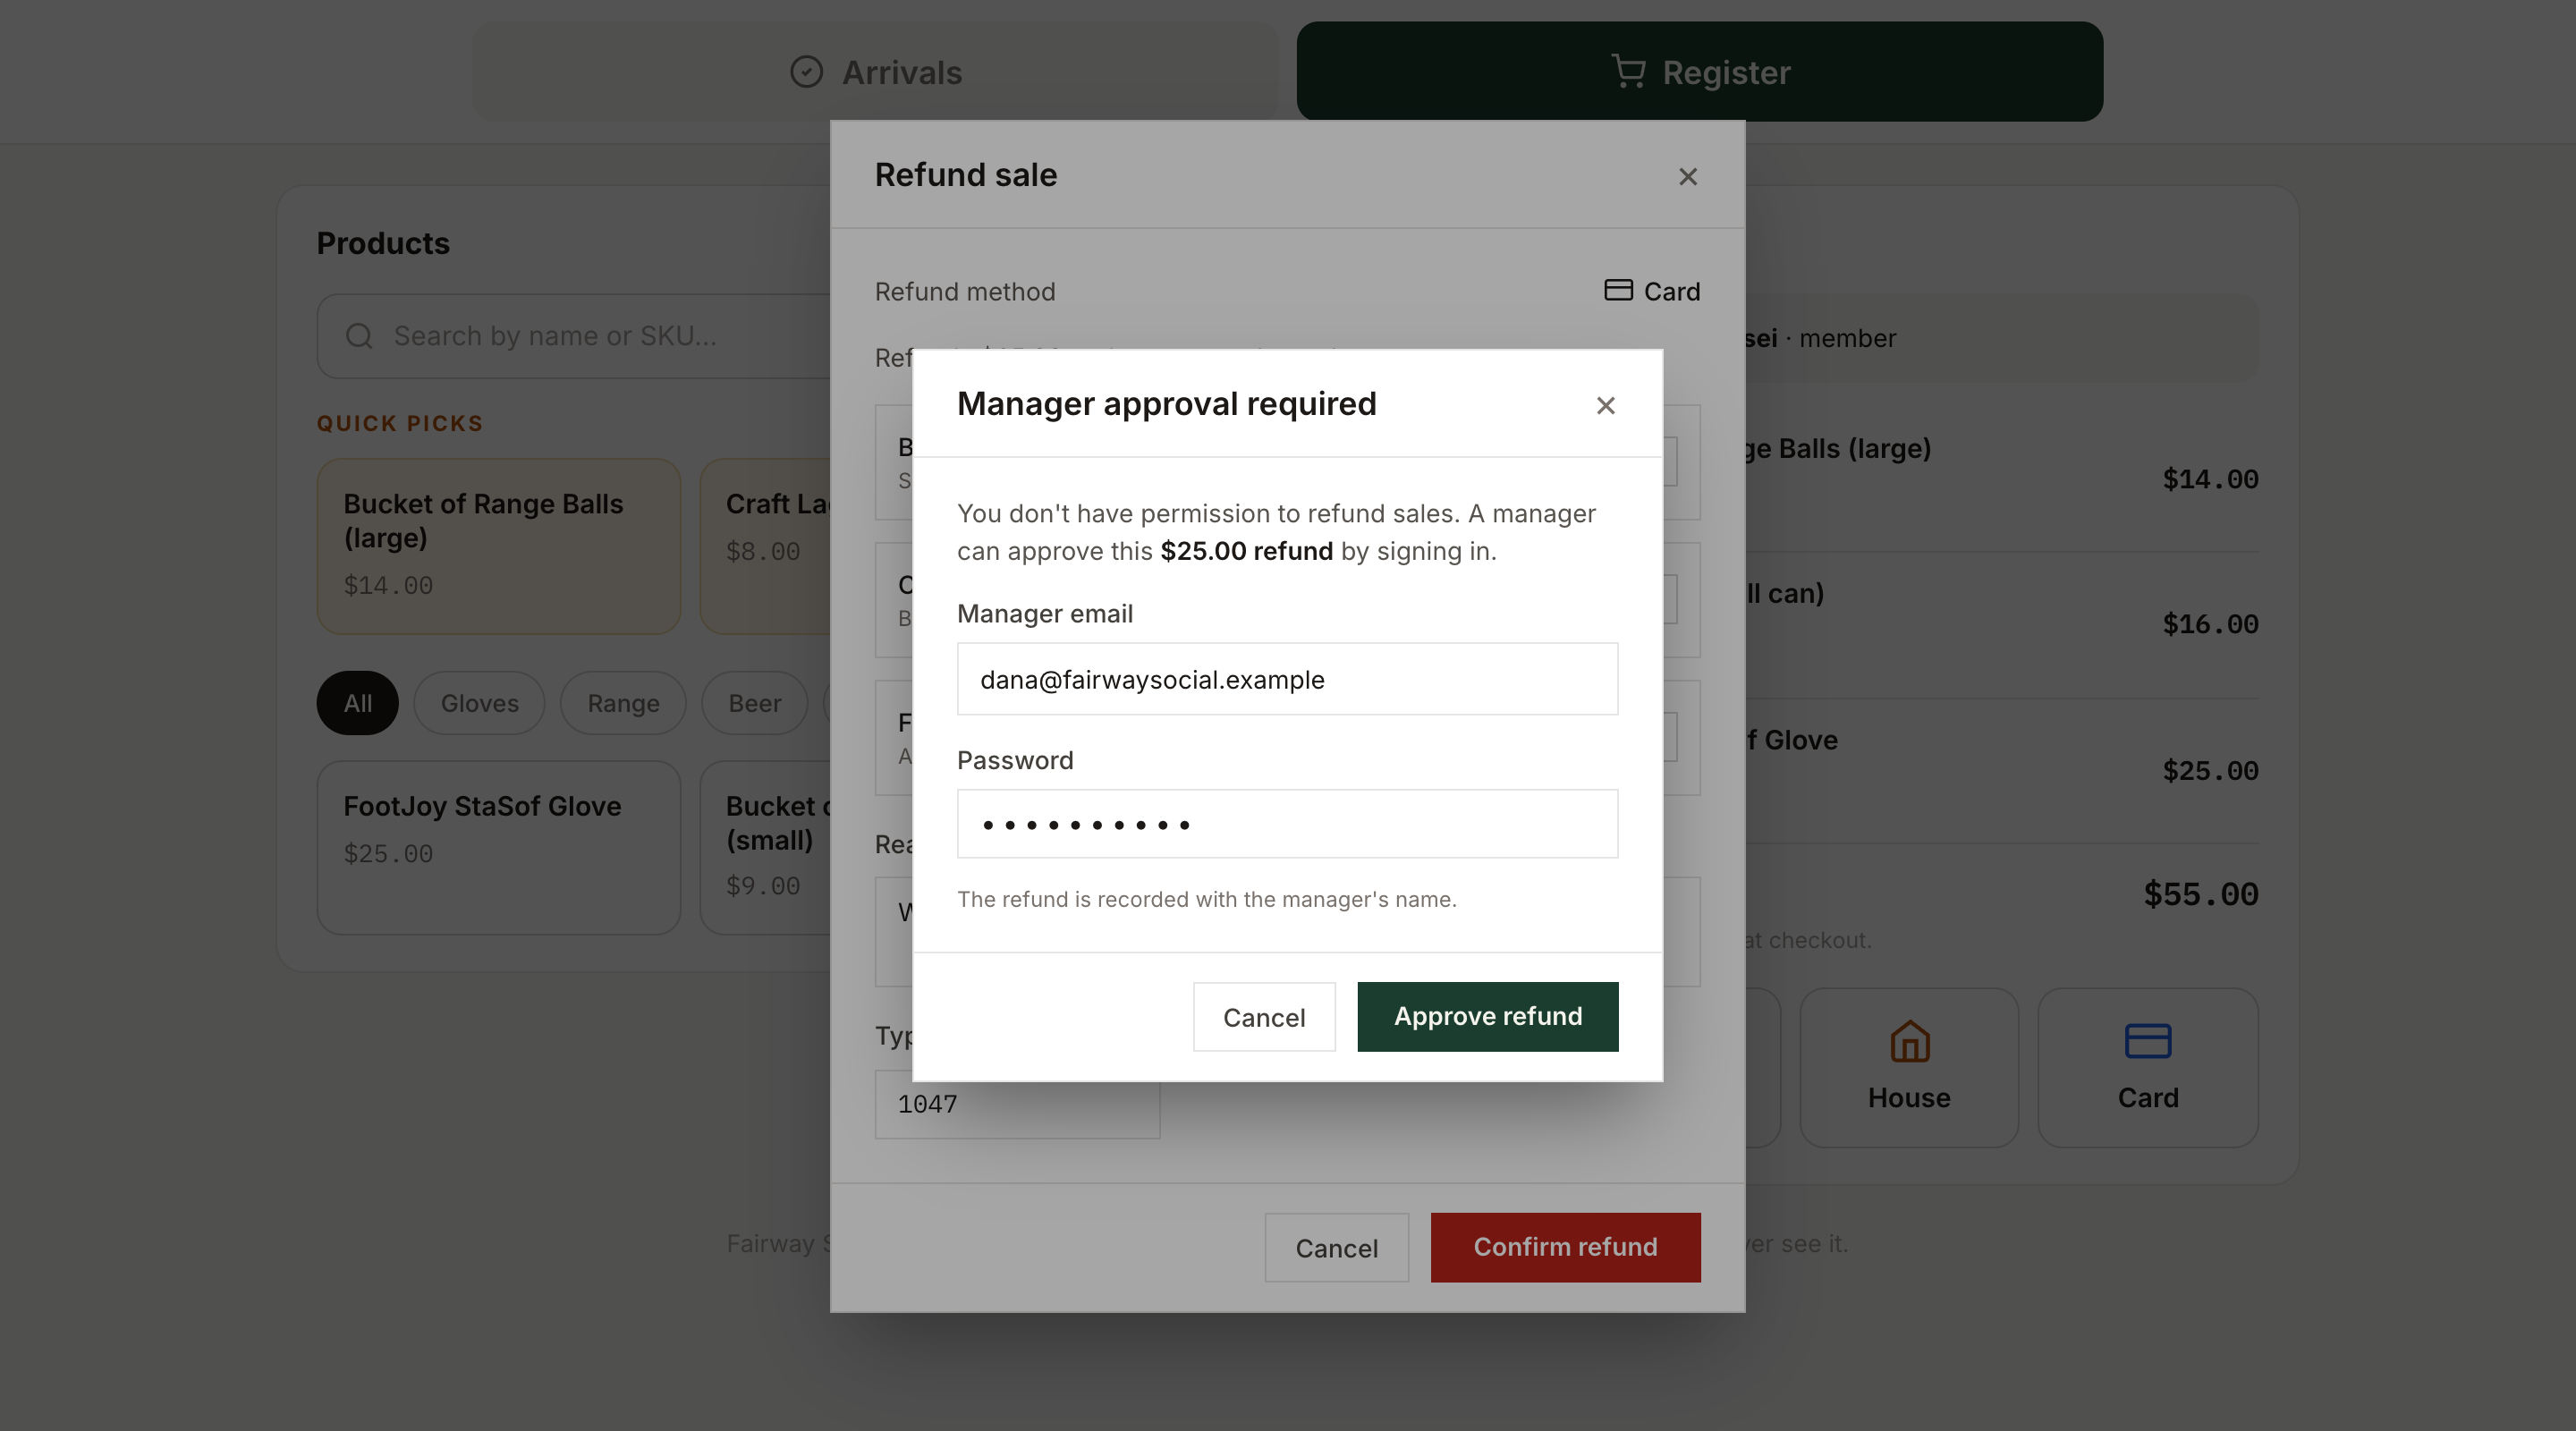
Task: Click the Manager email field
Action: pos(1287,679)
